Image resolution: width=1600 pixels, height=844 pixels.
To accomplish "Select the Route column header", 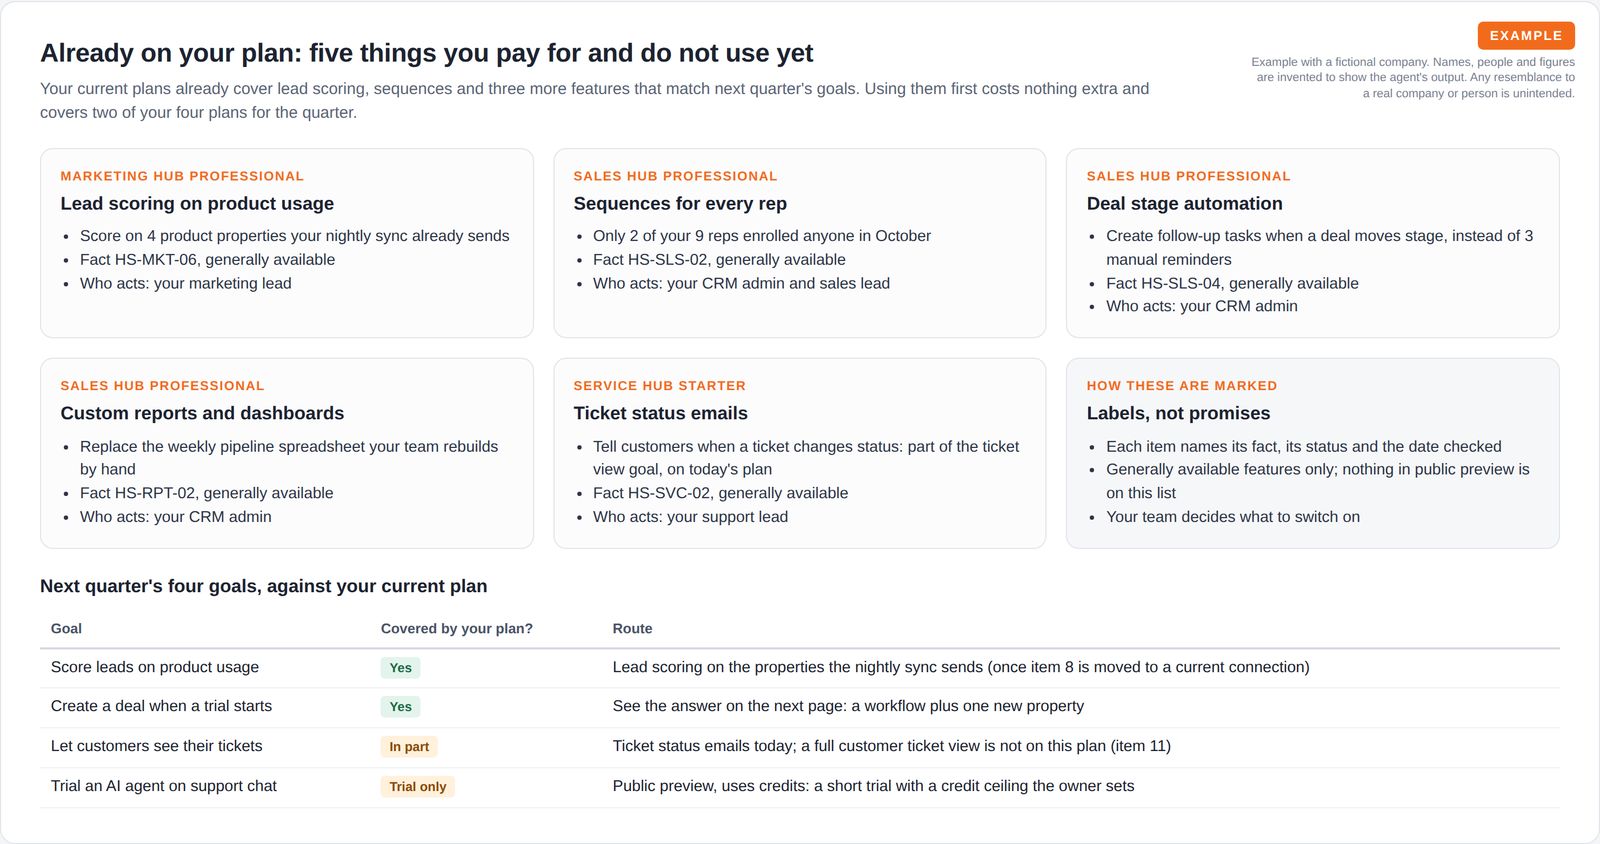I will click(632, 628).
